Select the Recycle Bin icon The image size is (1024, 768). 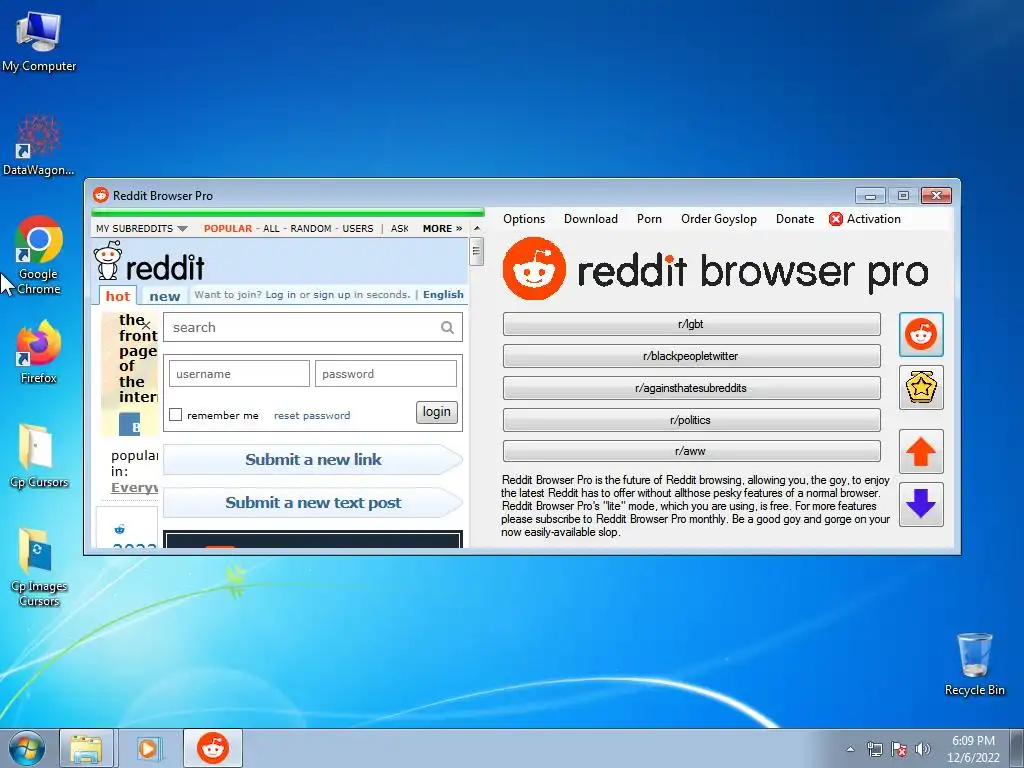pos(974,664)
